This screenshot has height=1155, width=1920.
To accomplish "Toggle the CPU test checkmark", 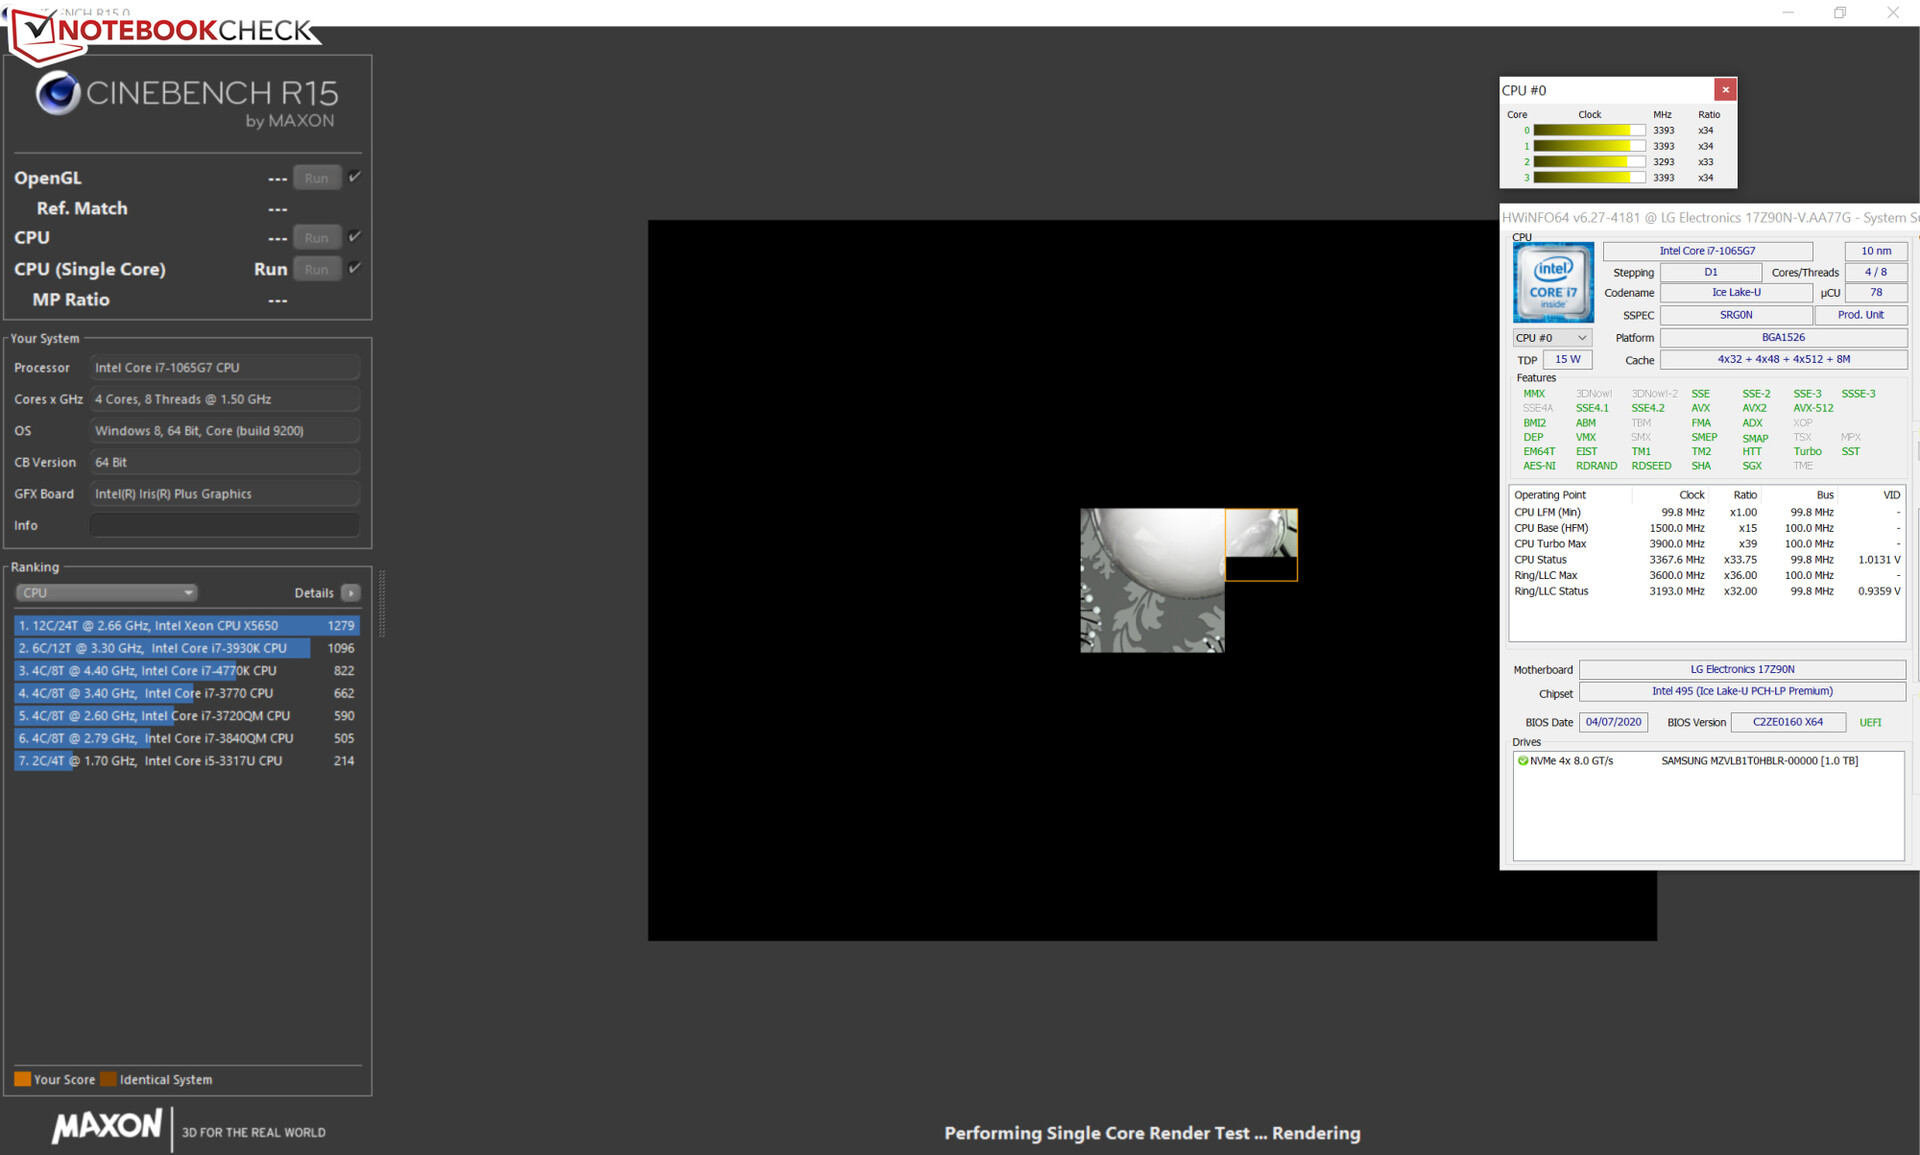I will (x=355, y=237).
